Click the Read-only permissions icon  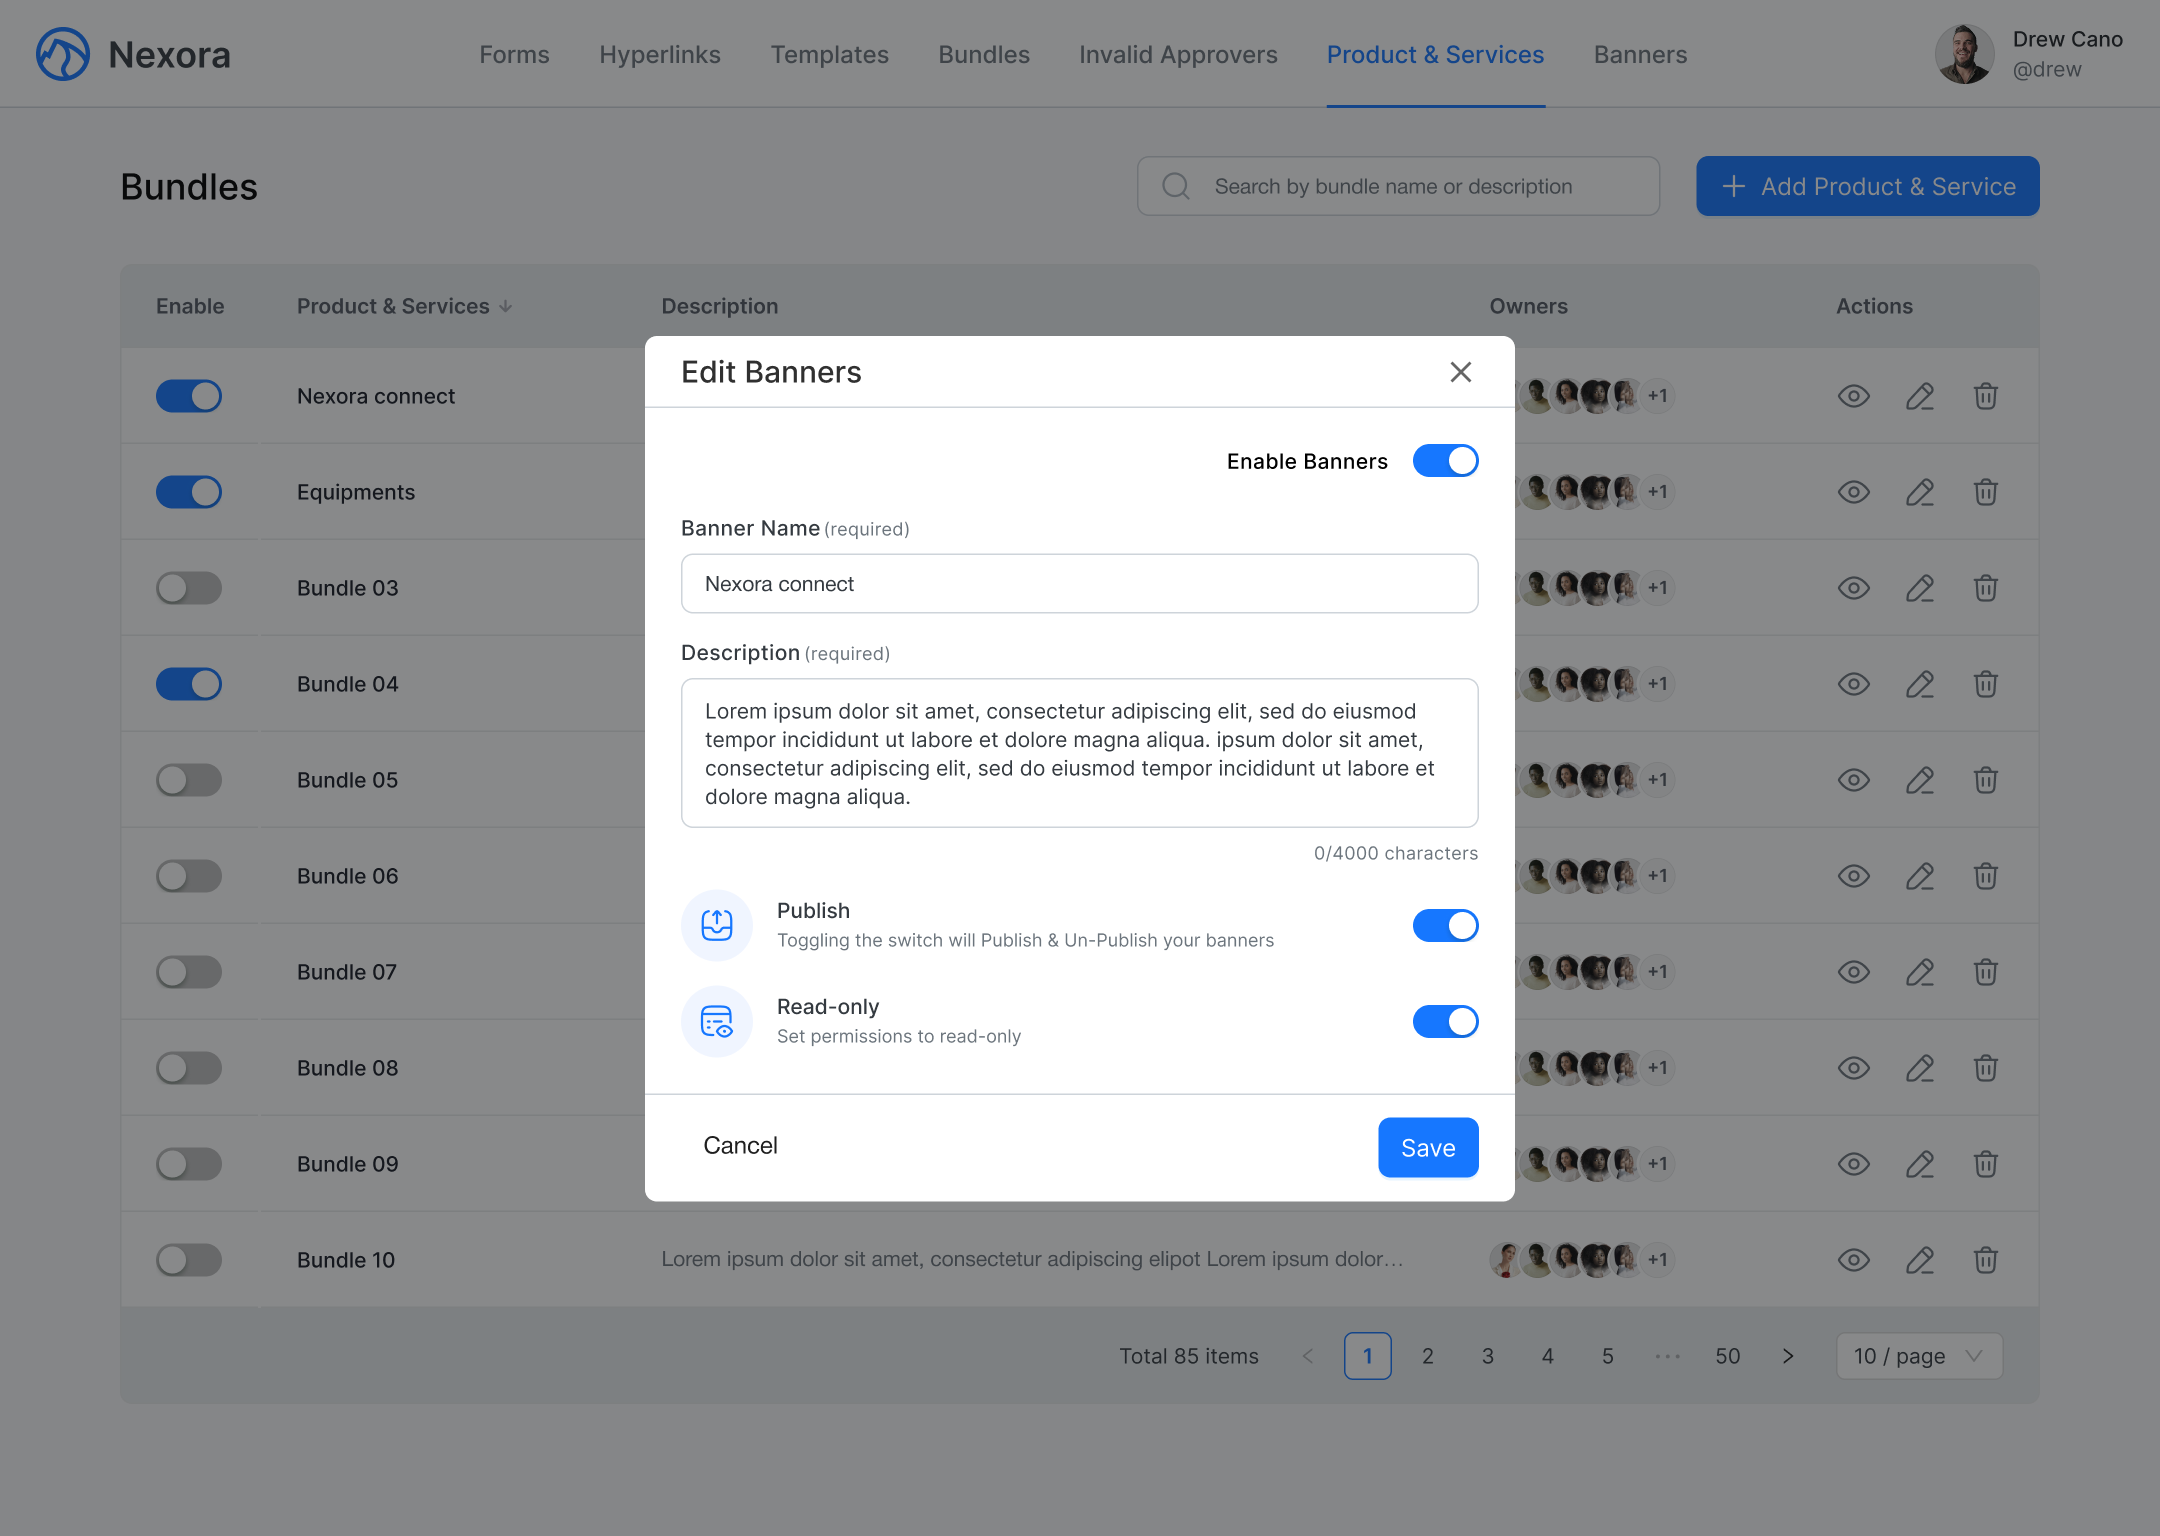(717, 1021)
